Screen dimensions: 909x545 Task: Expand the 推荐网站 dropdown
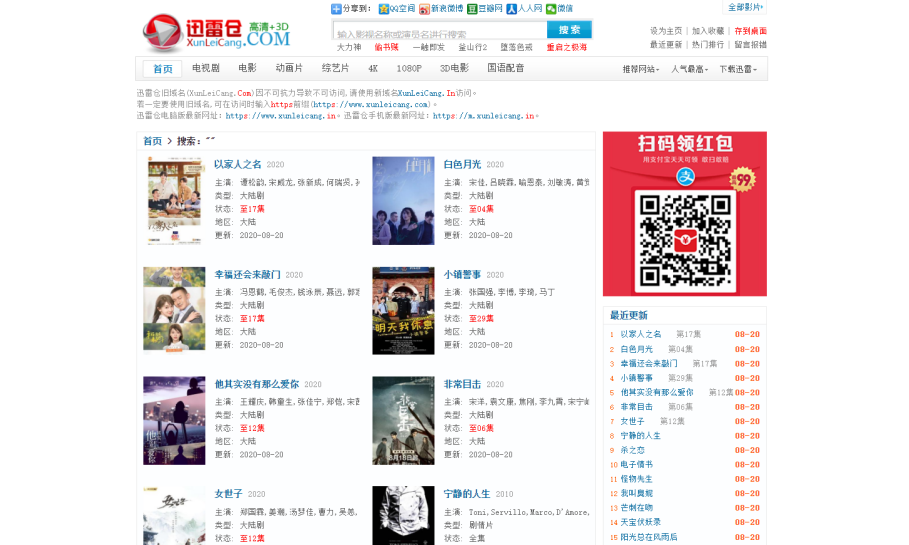641,69
